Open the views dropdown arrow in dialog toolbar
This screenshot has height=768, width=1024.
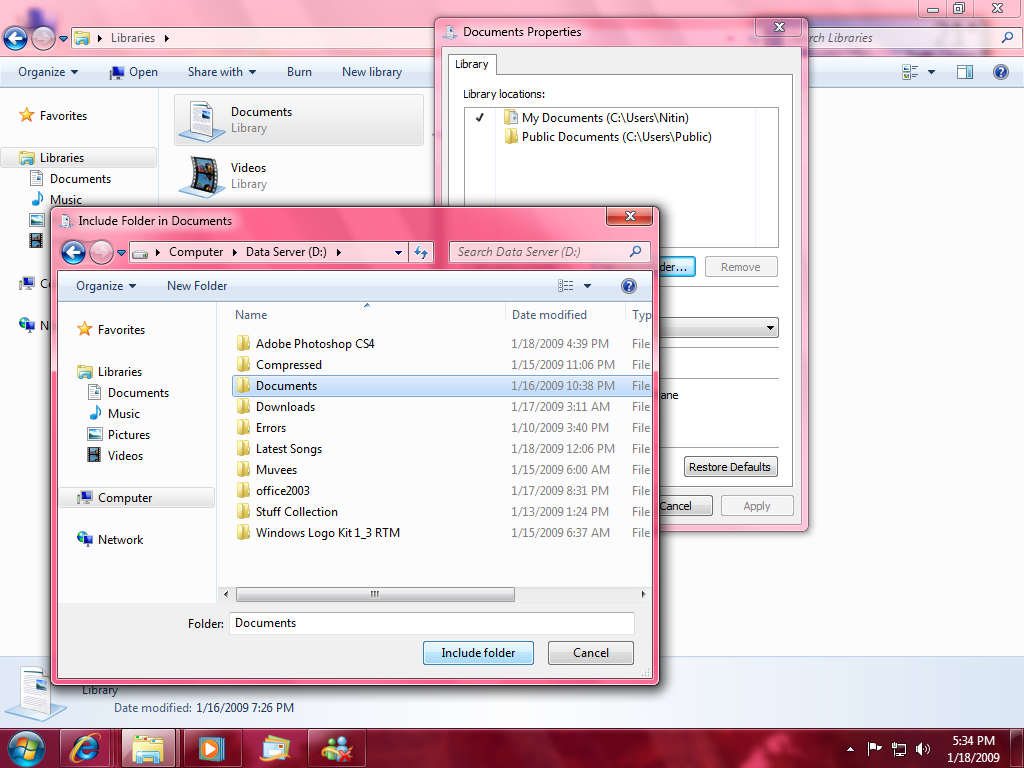tap(587, 286)
